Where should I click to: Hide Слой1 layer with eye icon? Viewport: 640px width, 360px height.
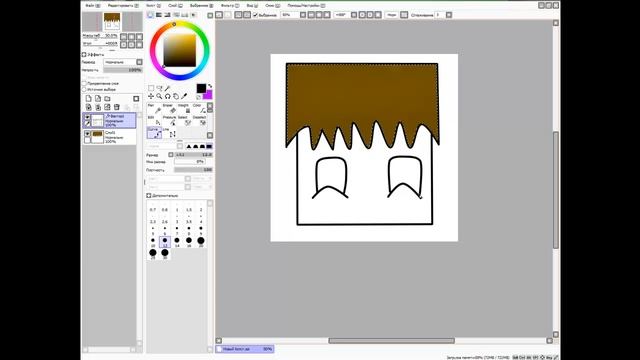87,133
